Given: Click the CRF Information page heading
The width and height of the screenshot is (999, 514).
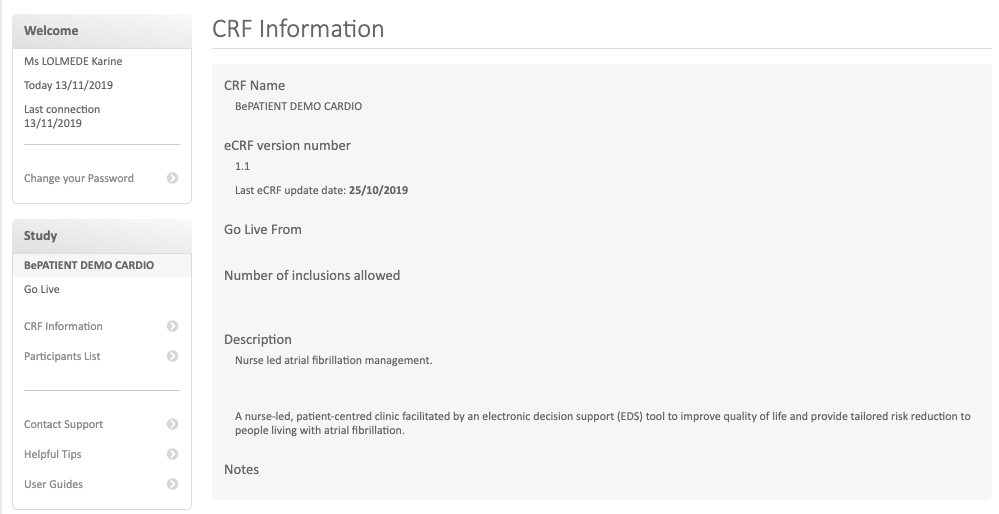Looking at the screenshot, I should [298, 29].
